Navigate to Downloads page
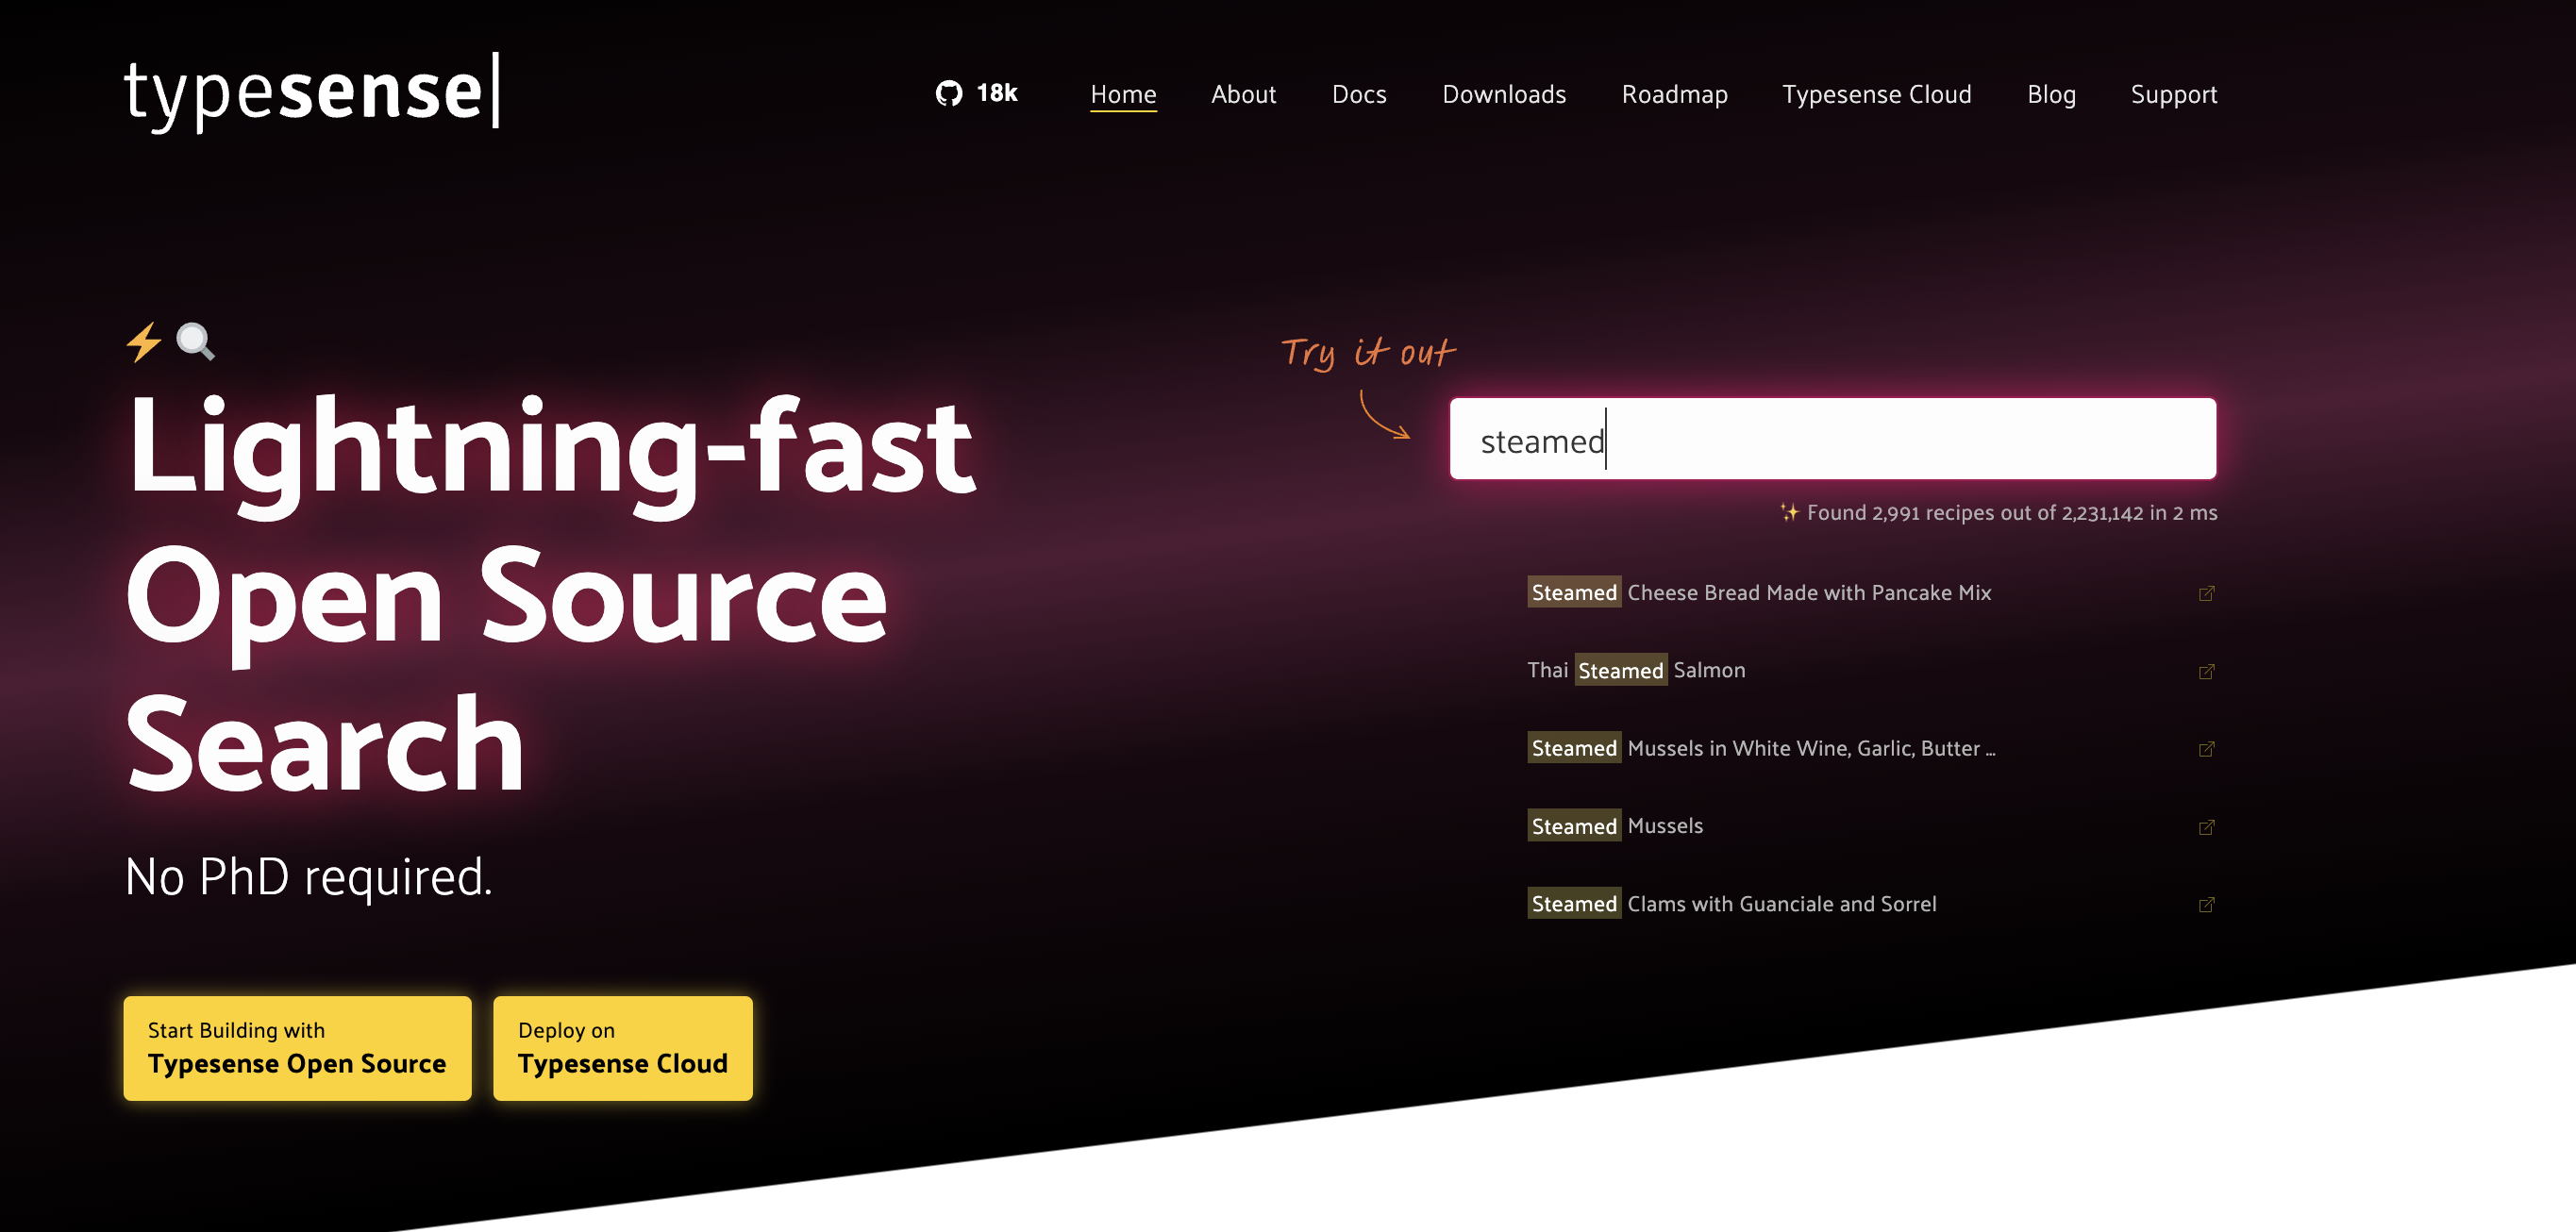 point(1503,94)
